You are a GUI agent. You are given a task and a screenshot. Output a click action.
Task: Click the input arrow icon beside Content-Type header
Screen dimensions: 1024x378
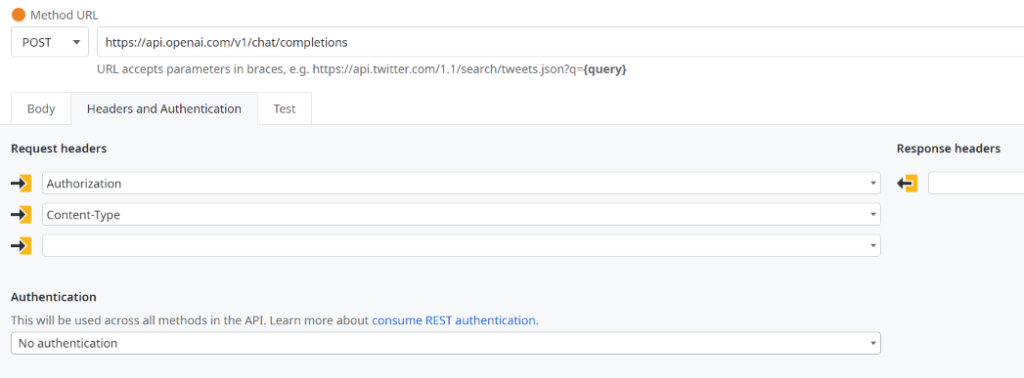point(22,214)
